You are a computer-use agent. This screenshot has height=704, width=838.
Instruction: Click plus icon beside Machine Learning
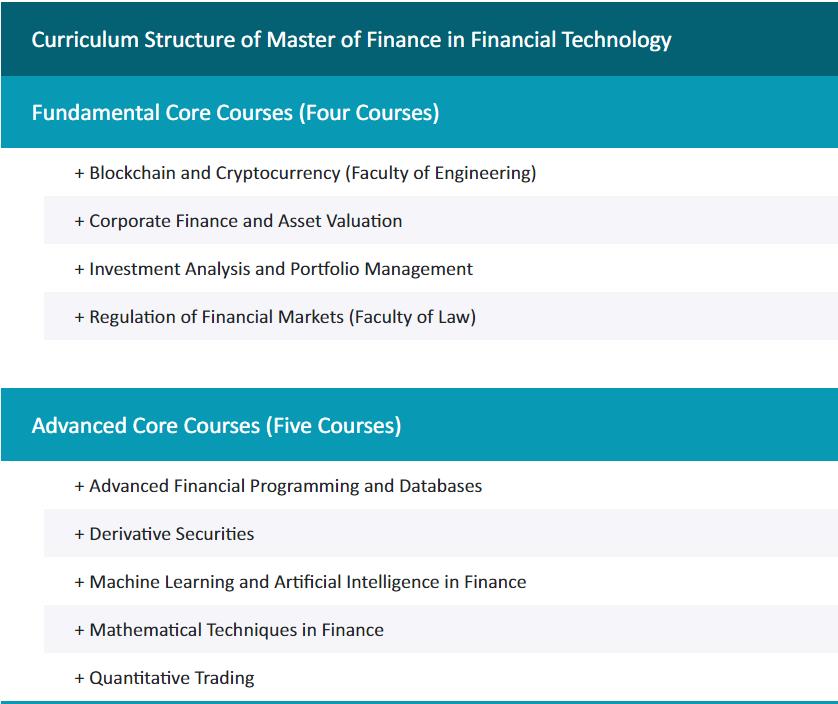[80, 582]
